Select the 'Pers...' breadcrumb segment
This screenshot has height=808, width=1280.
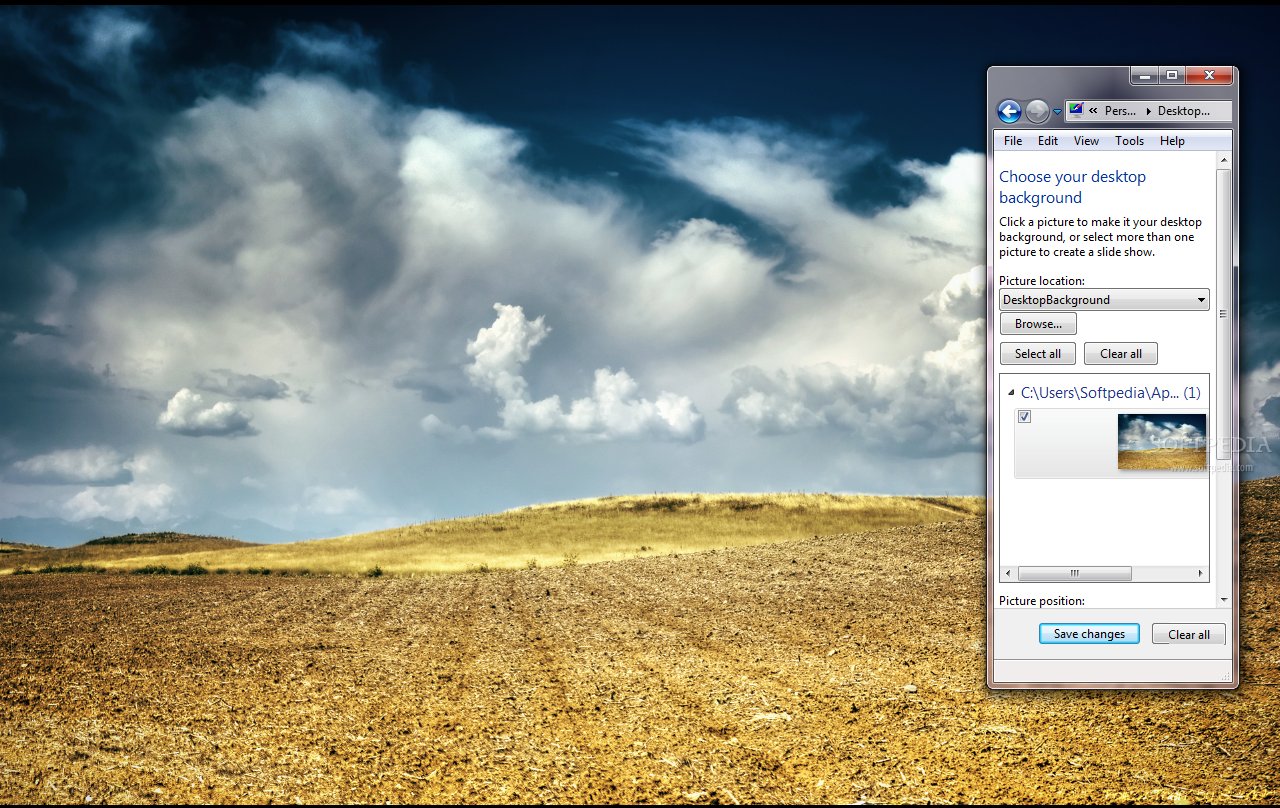(1120, 111)
